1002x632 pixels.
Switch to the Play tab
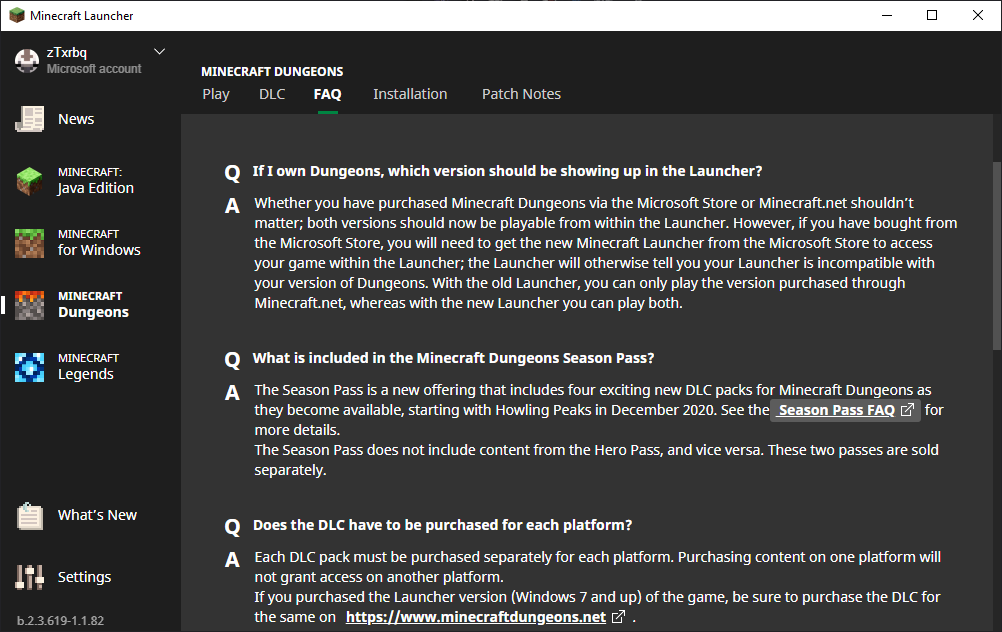(216, 94)
